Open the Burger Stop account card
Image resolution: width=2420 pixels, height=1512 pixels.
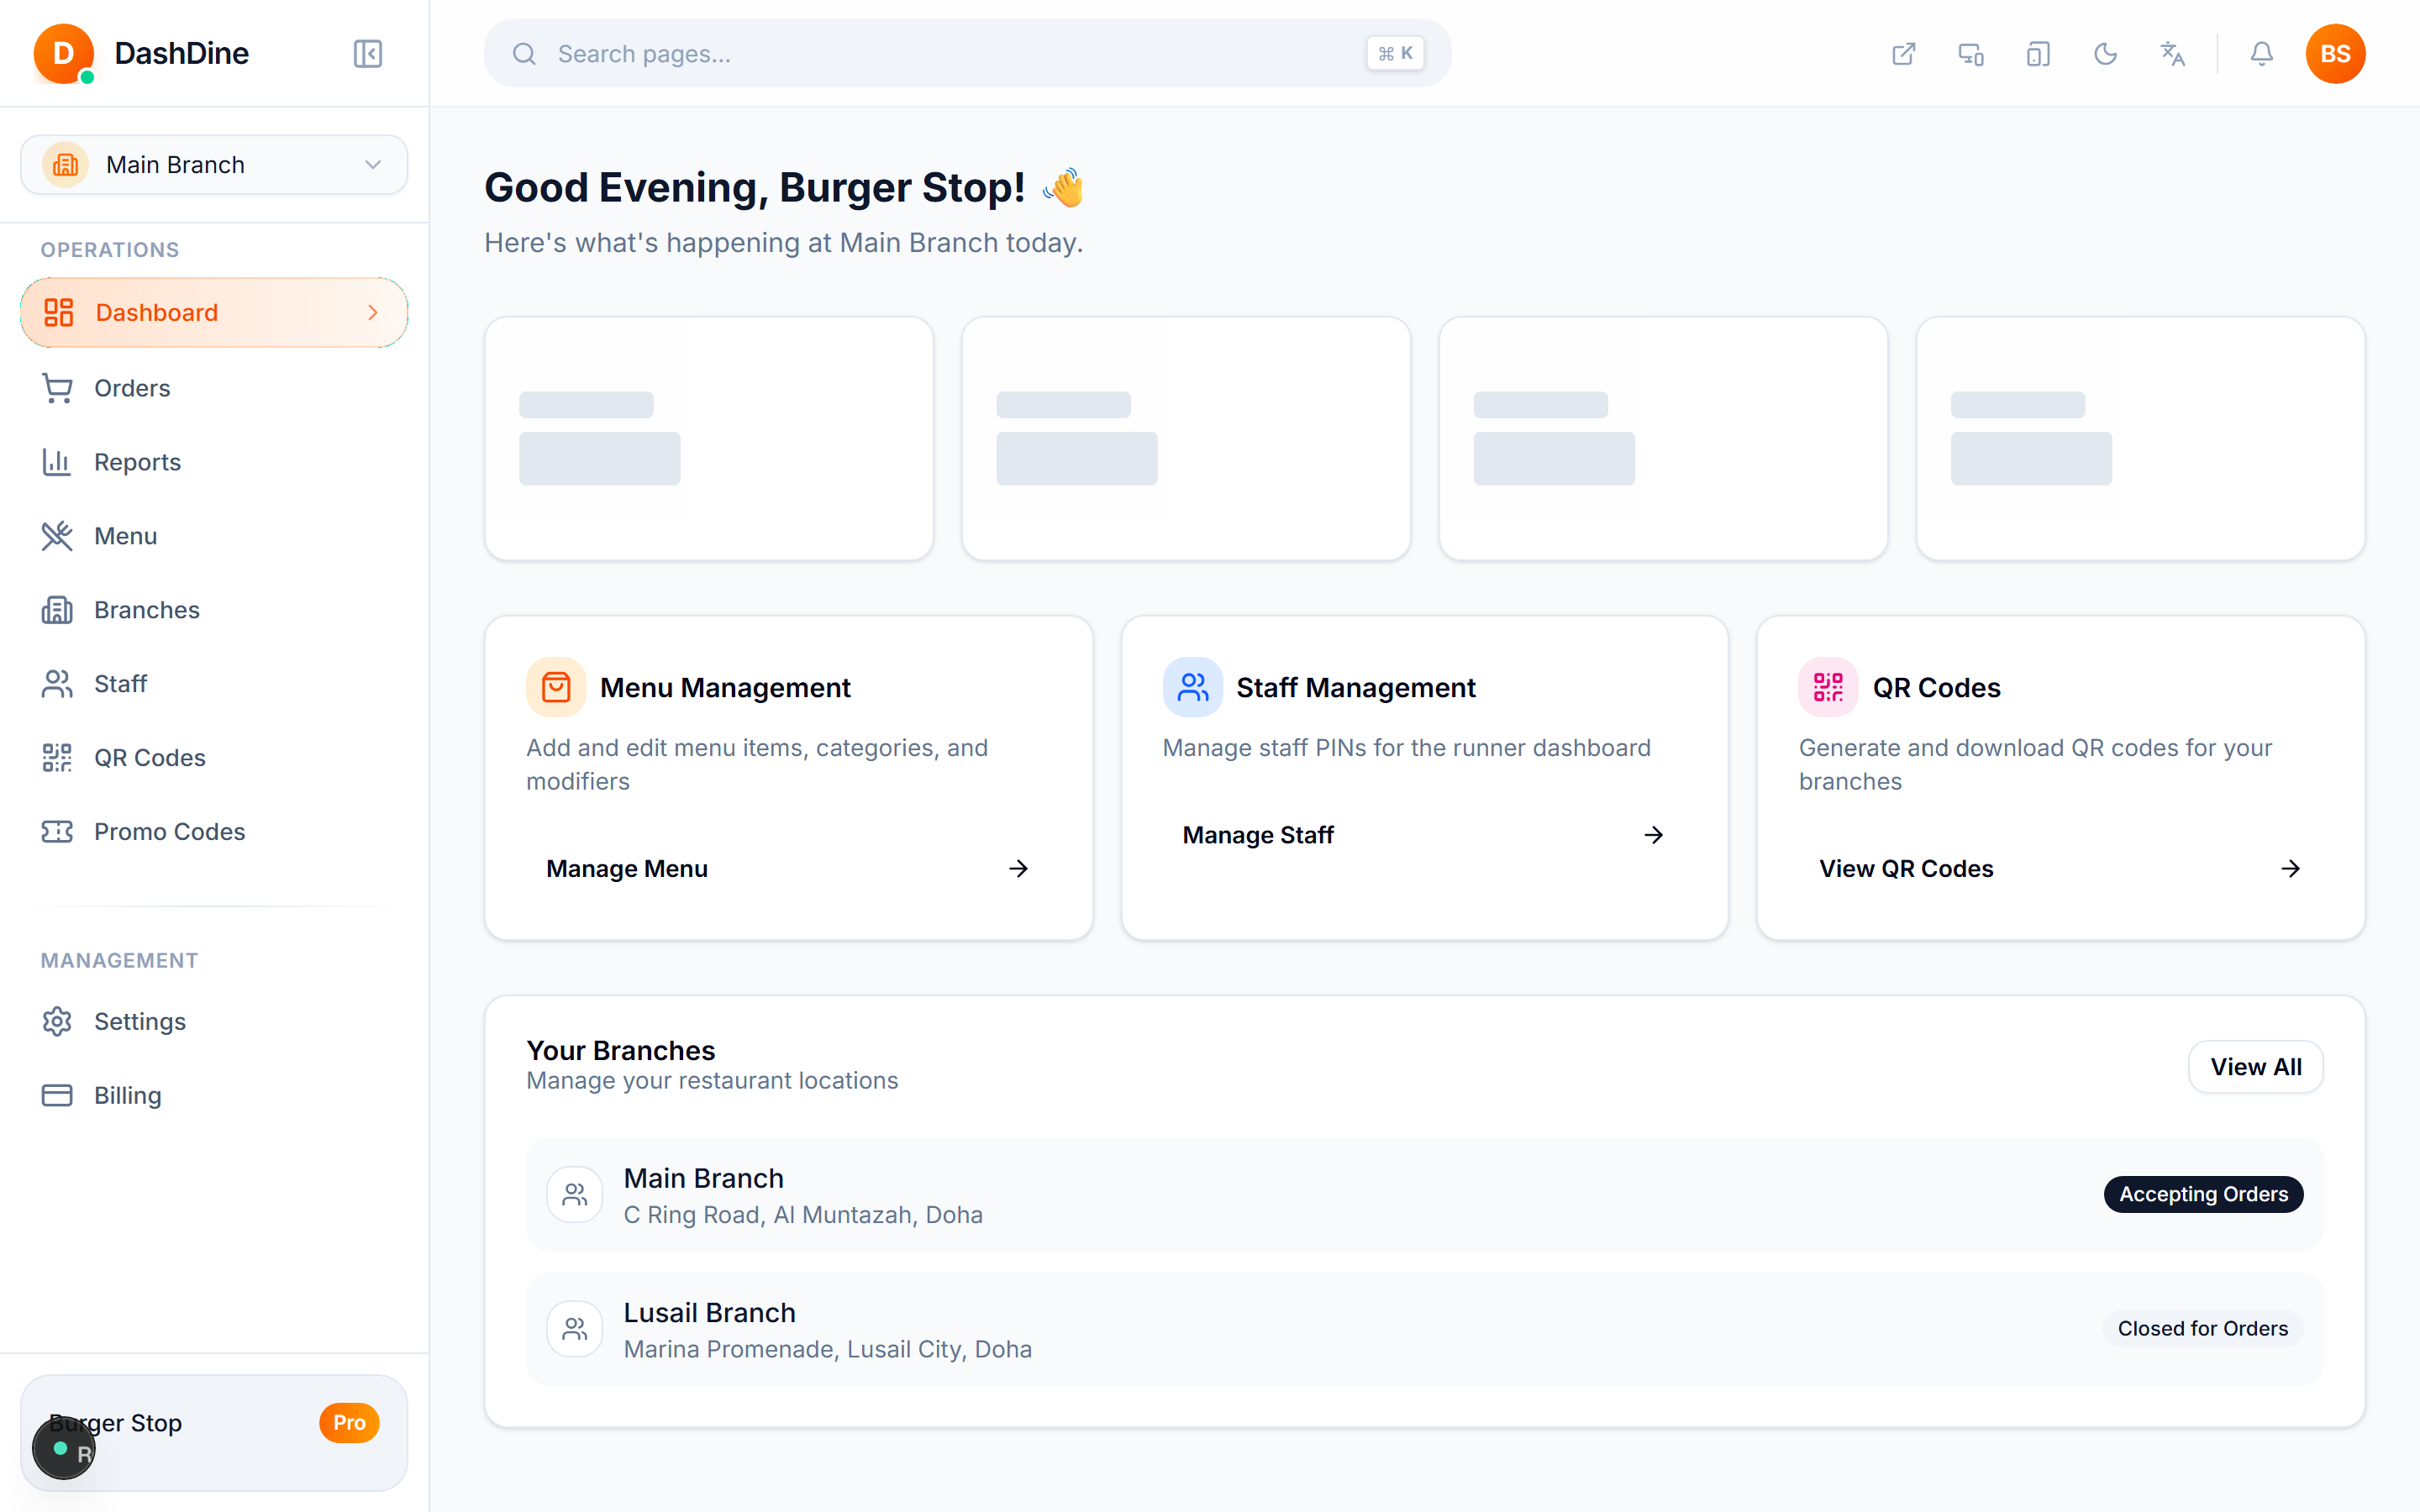pos(214,1432)
